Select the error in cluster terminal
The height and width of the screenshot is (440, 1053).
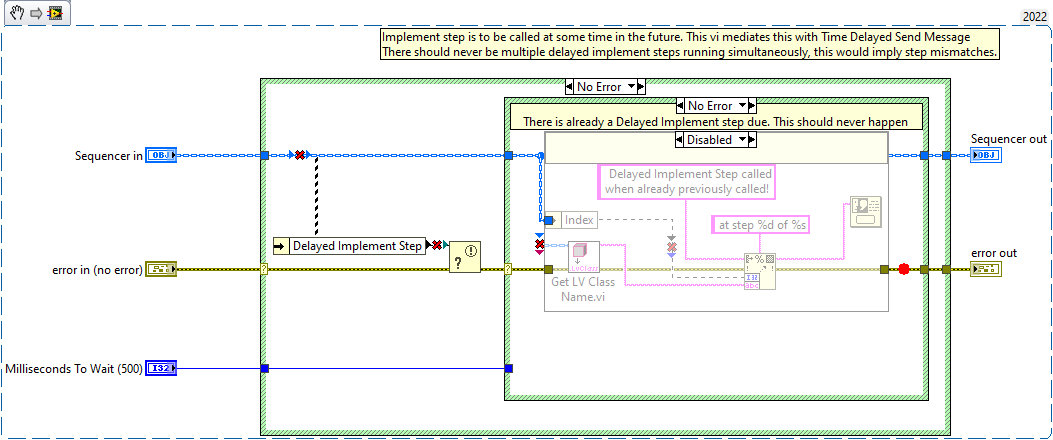[161, 269]
